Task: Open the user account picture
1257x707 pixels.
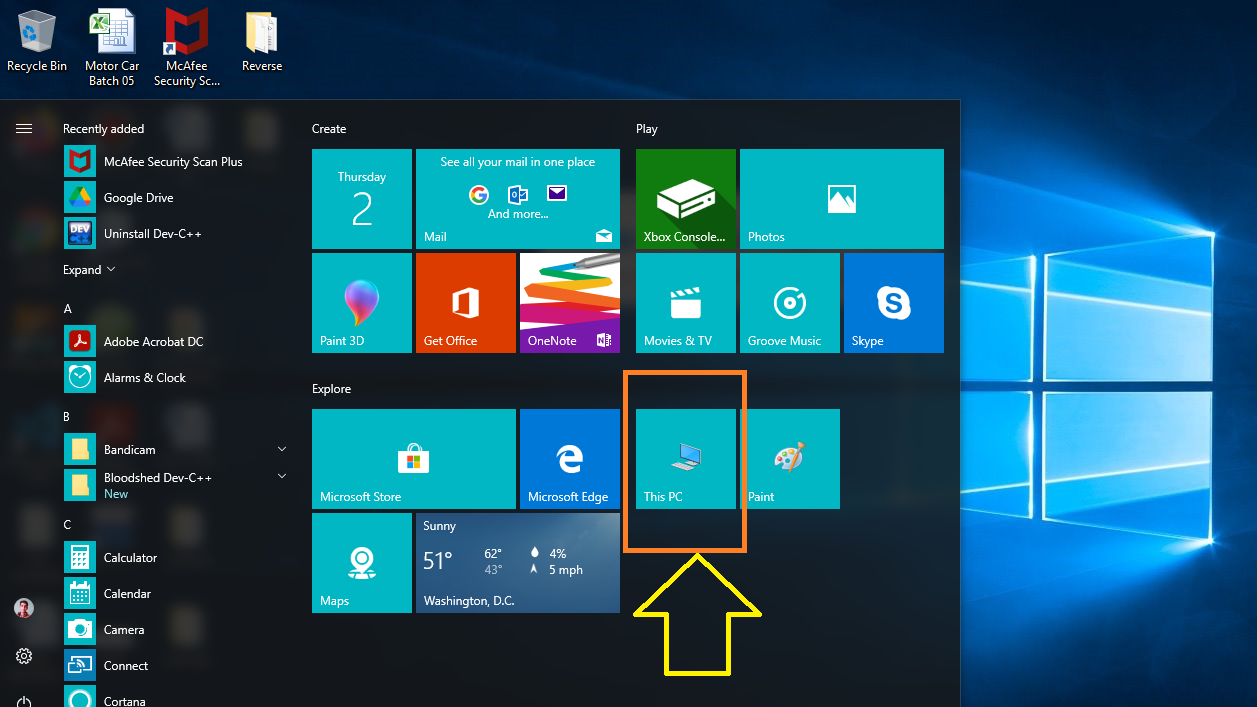Action: (x=24, y=608)
